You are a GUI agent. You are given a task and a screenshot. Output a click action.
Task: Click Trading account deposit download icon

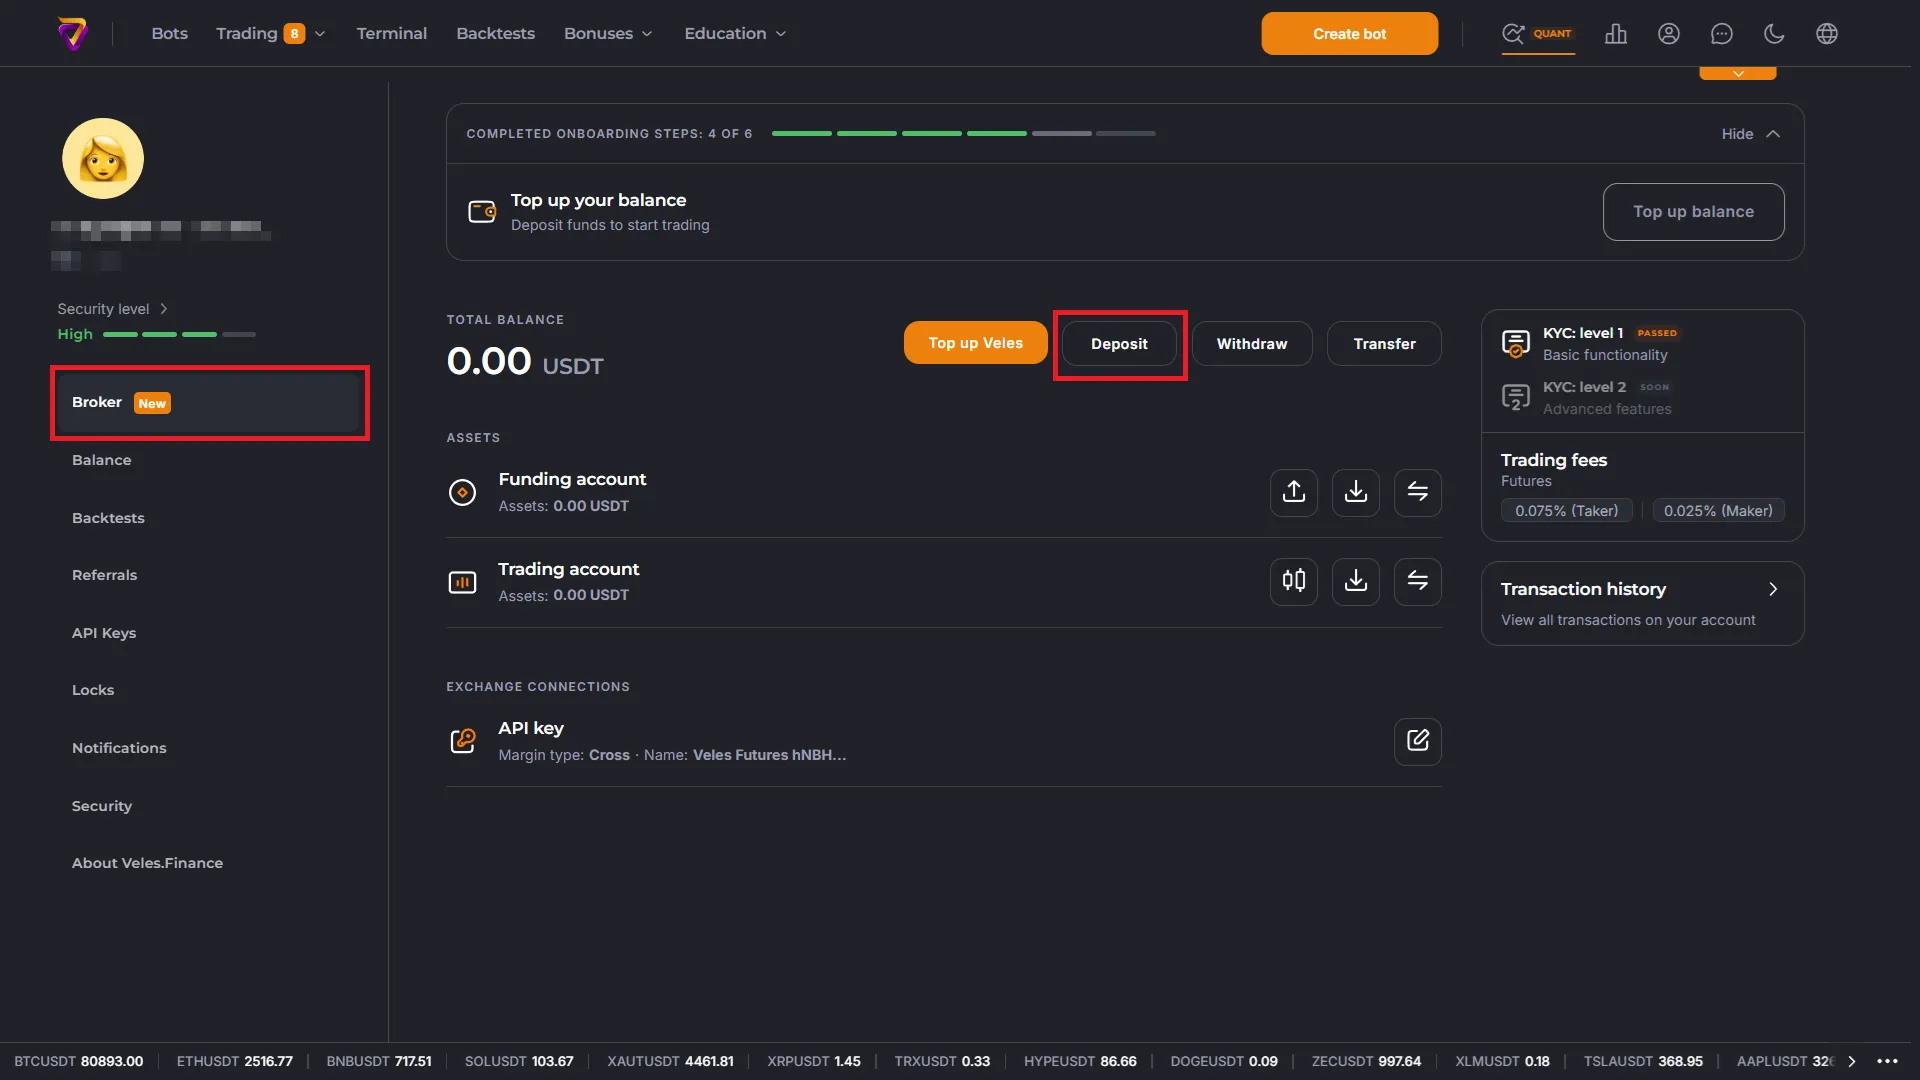tap(1356, 581)
